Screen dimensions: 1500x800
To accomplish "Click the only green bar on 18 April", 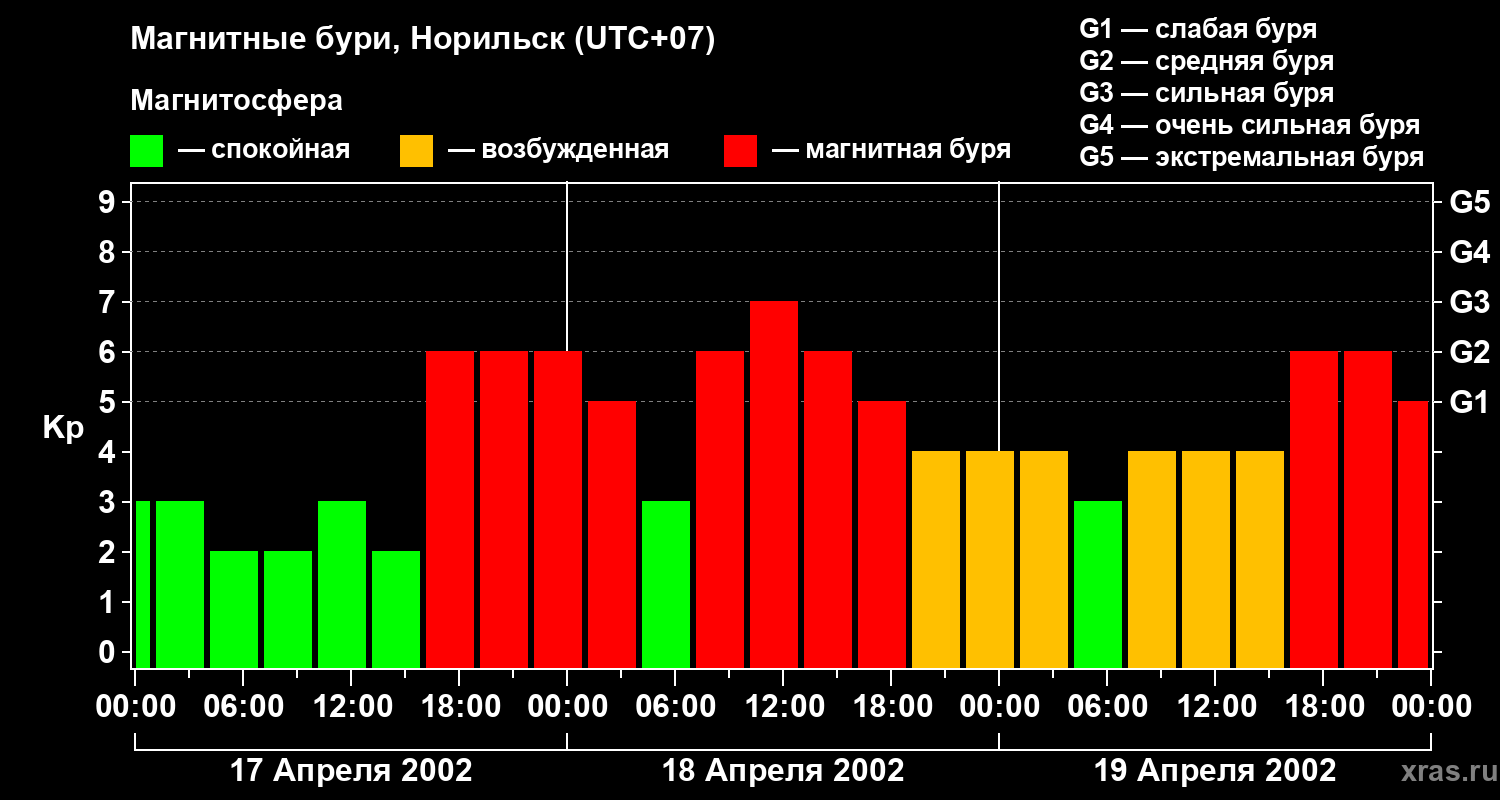I will (666, 584).
